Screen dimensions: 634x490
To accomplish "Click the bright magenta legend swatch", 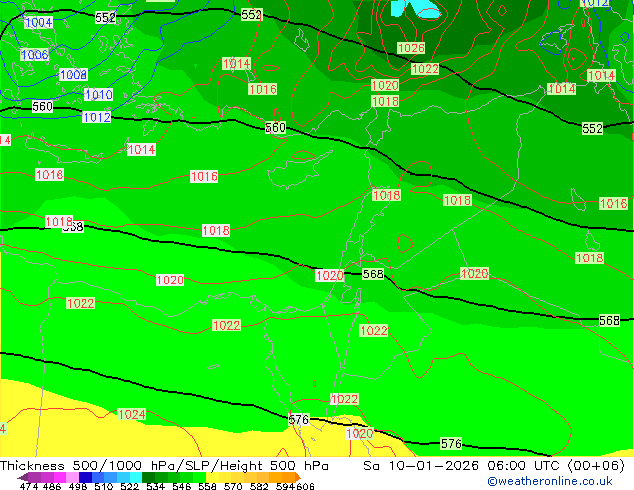I will [x=60, y=477].
